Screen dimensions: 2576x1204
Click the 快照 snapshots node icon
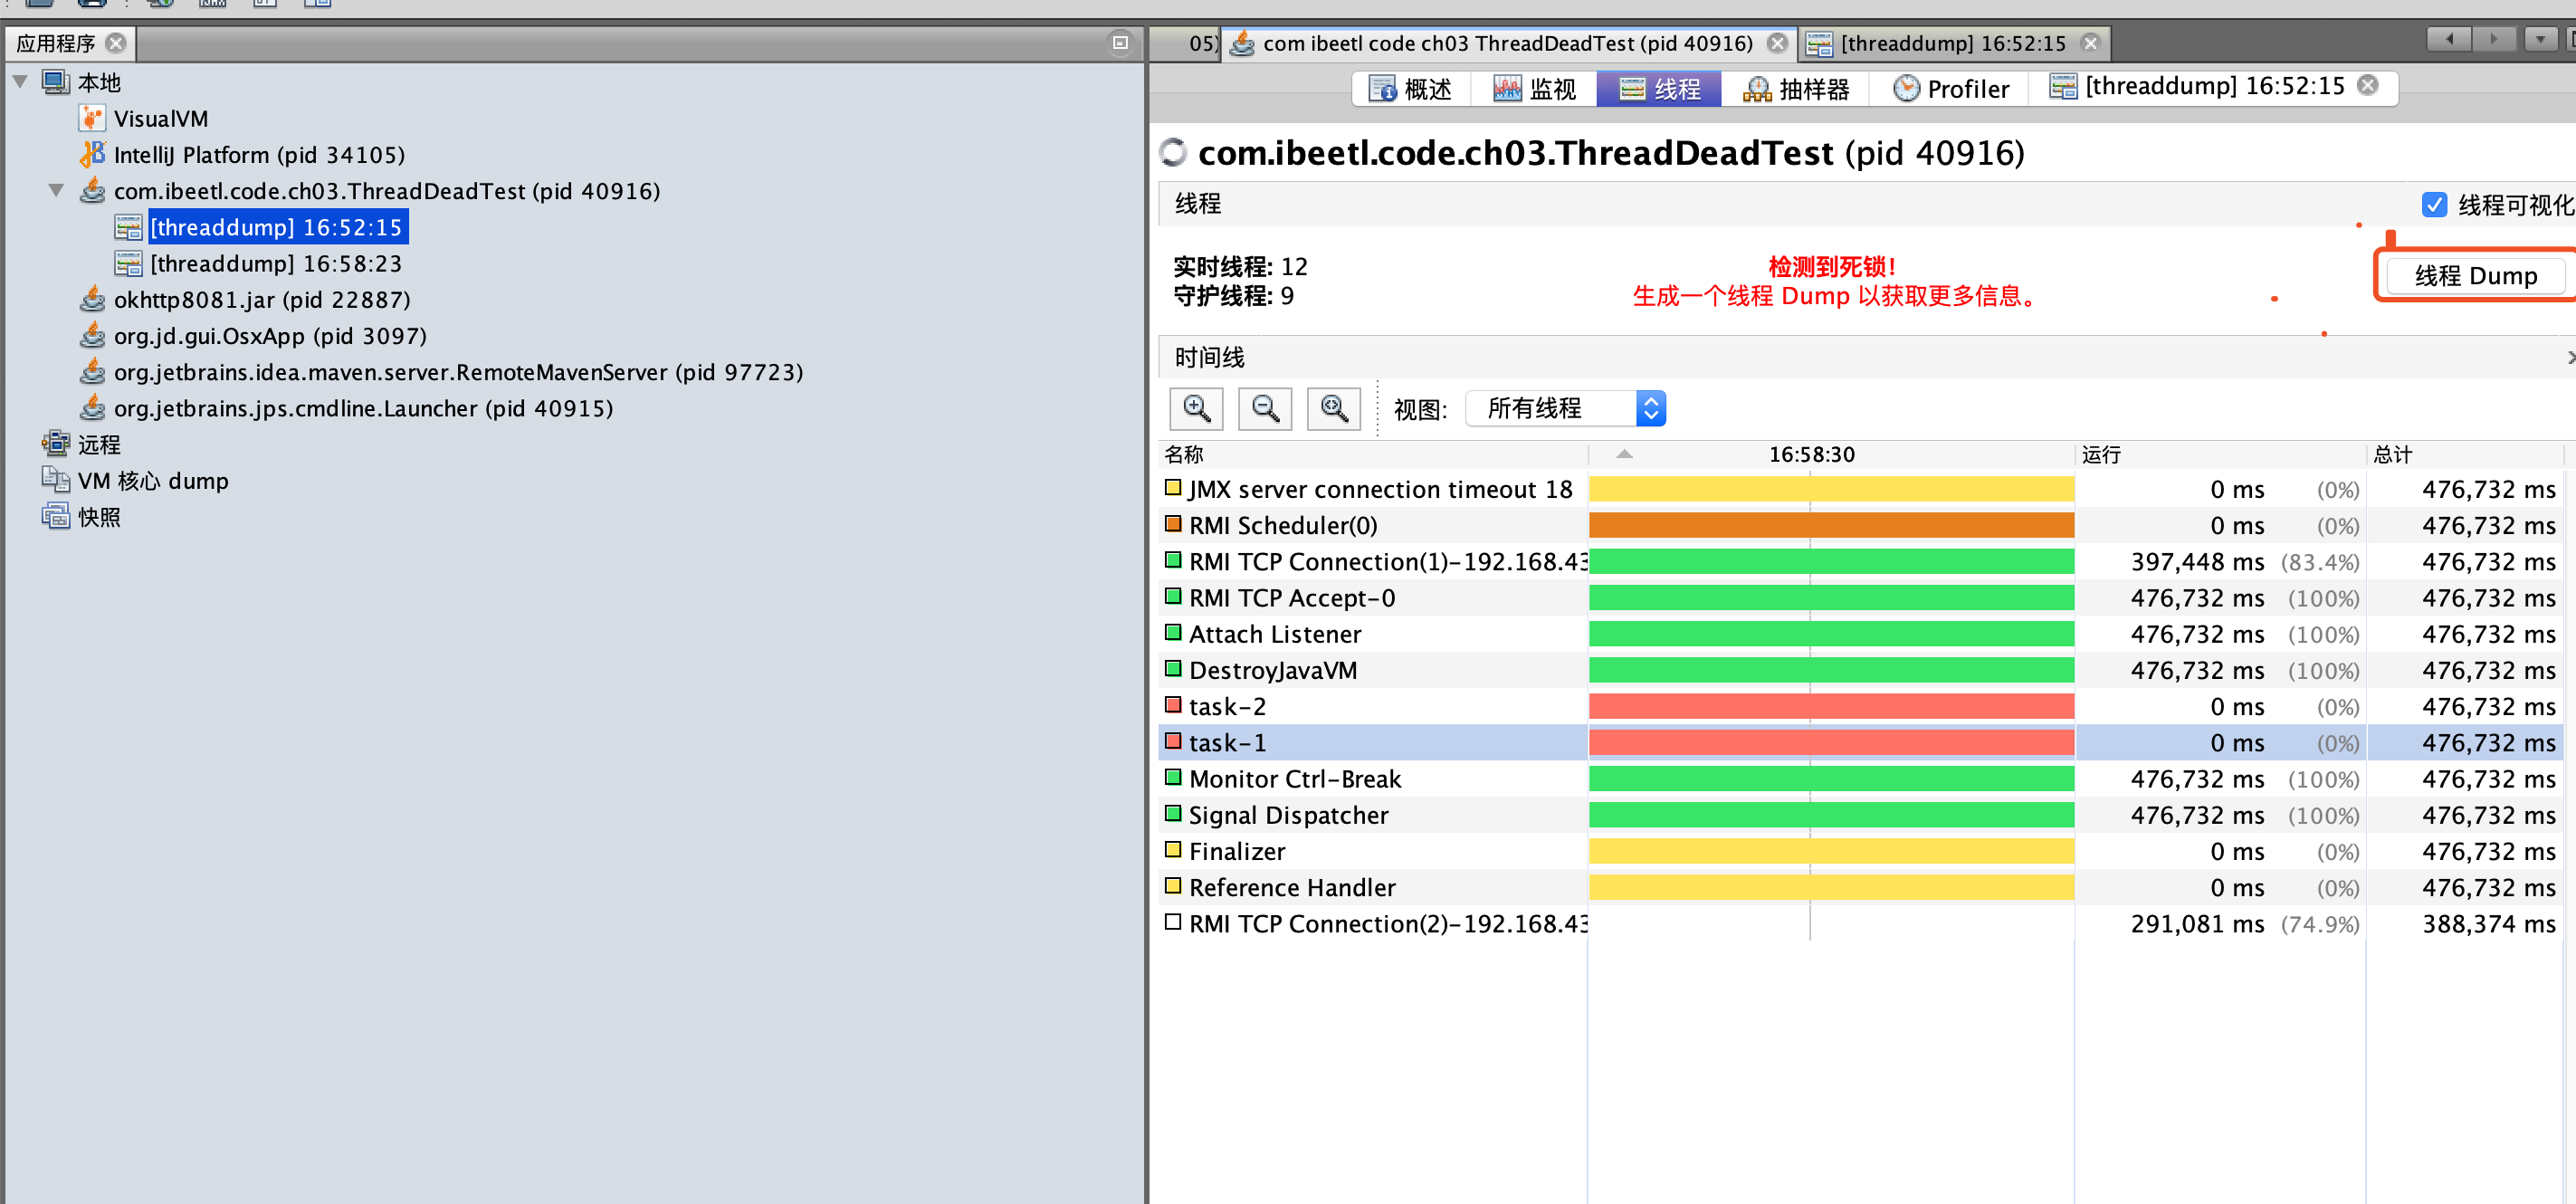[x=55, y=517]
